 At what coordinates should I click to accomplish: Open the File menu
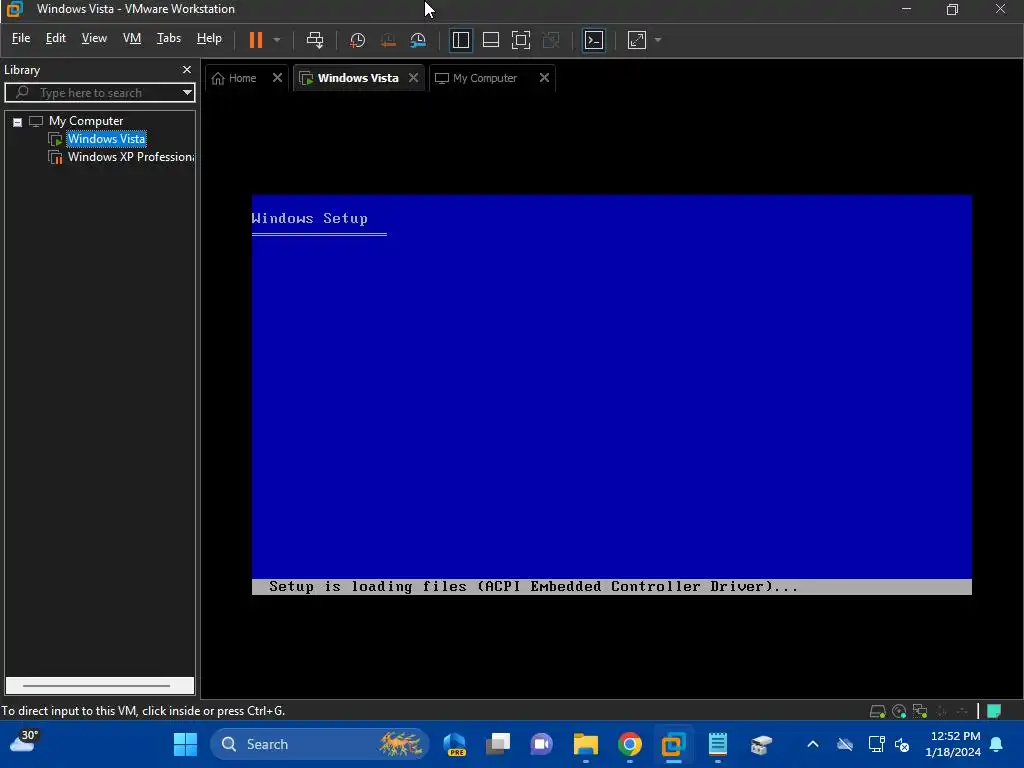tap(21, 38)
